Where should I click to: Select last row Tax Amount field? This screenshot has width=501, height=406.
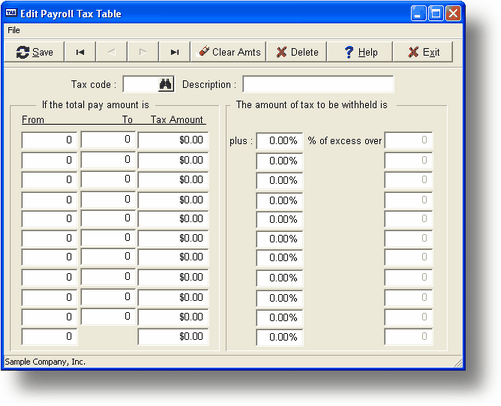[x=173, y=336]
